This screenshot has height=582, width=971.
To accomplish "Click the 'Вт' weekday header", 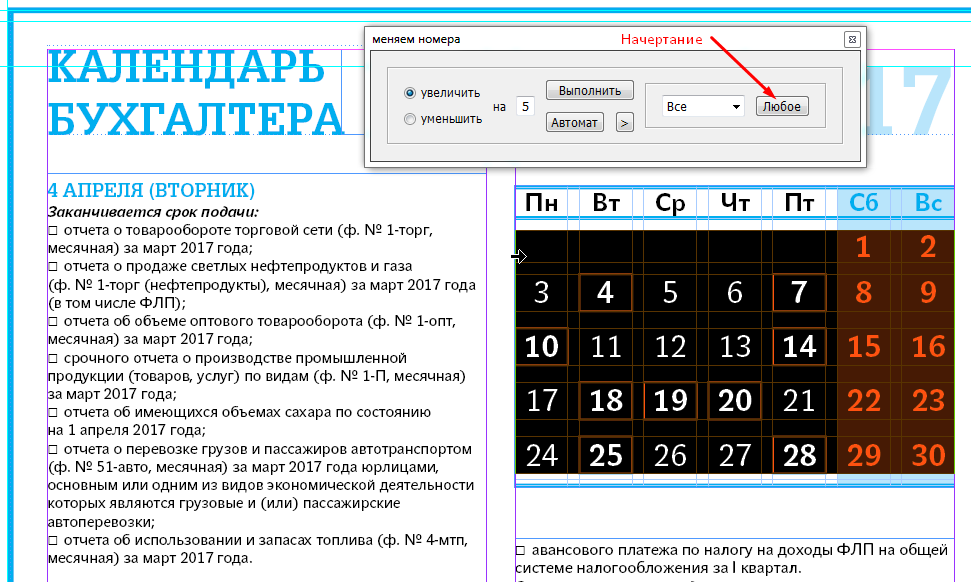I will pyautogui.click(x=605, y=202).
